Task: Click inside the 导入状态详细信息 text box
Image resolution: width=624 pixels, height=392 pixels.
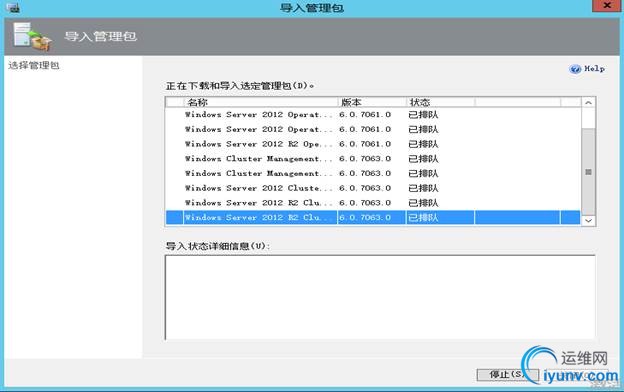Action: pos(380,297)
